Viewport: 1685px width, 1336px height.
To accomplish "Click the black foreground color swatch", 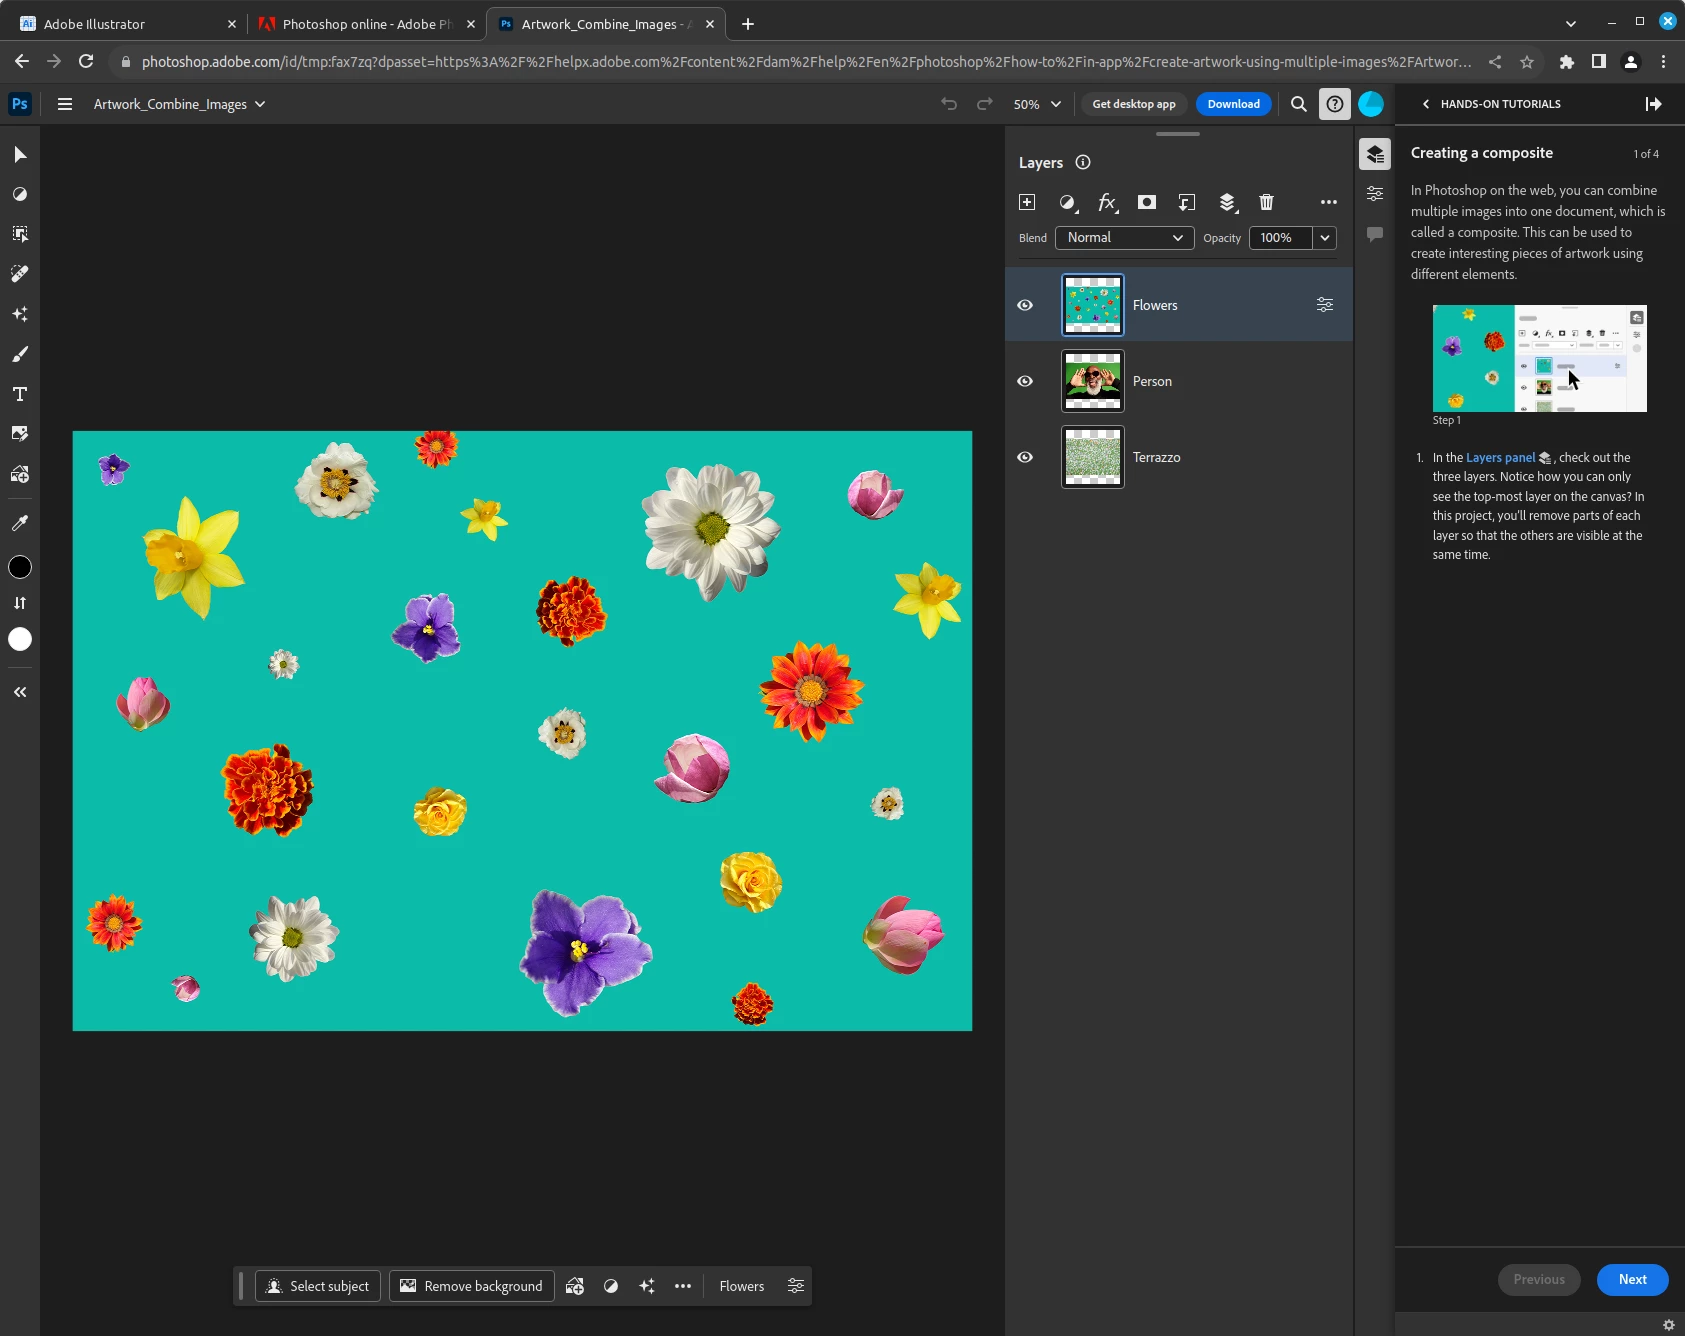I will click(20, 567).
